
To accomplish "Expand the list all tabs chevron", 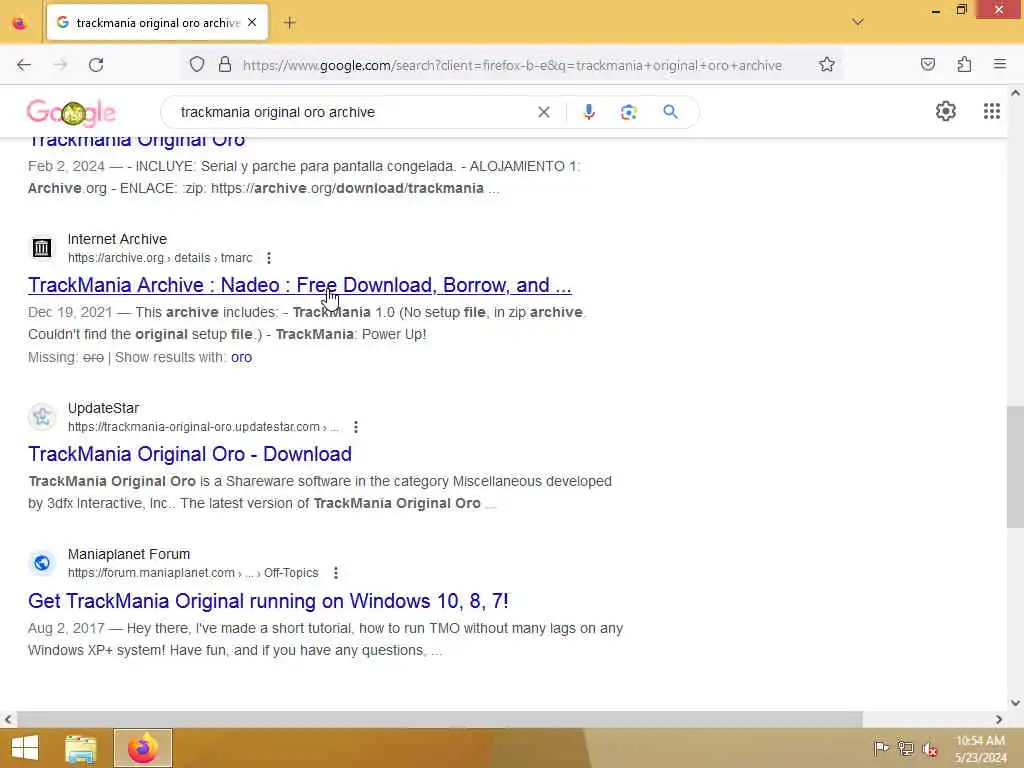I will [x=858, y=22].
